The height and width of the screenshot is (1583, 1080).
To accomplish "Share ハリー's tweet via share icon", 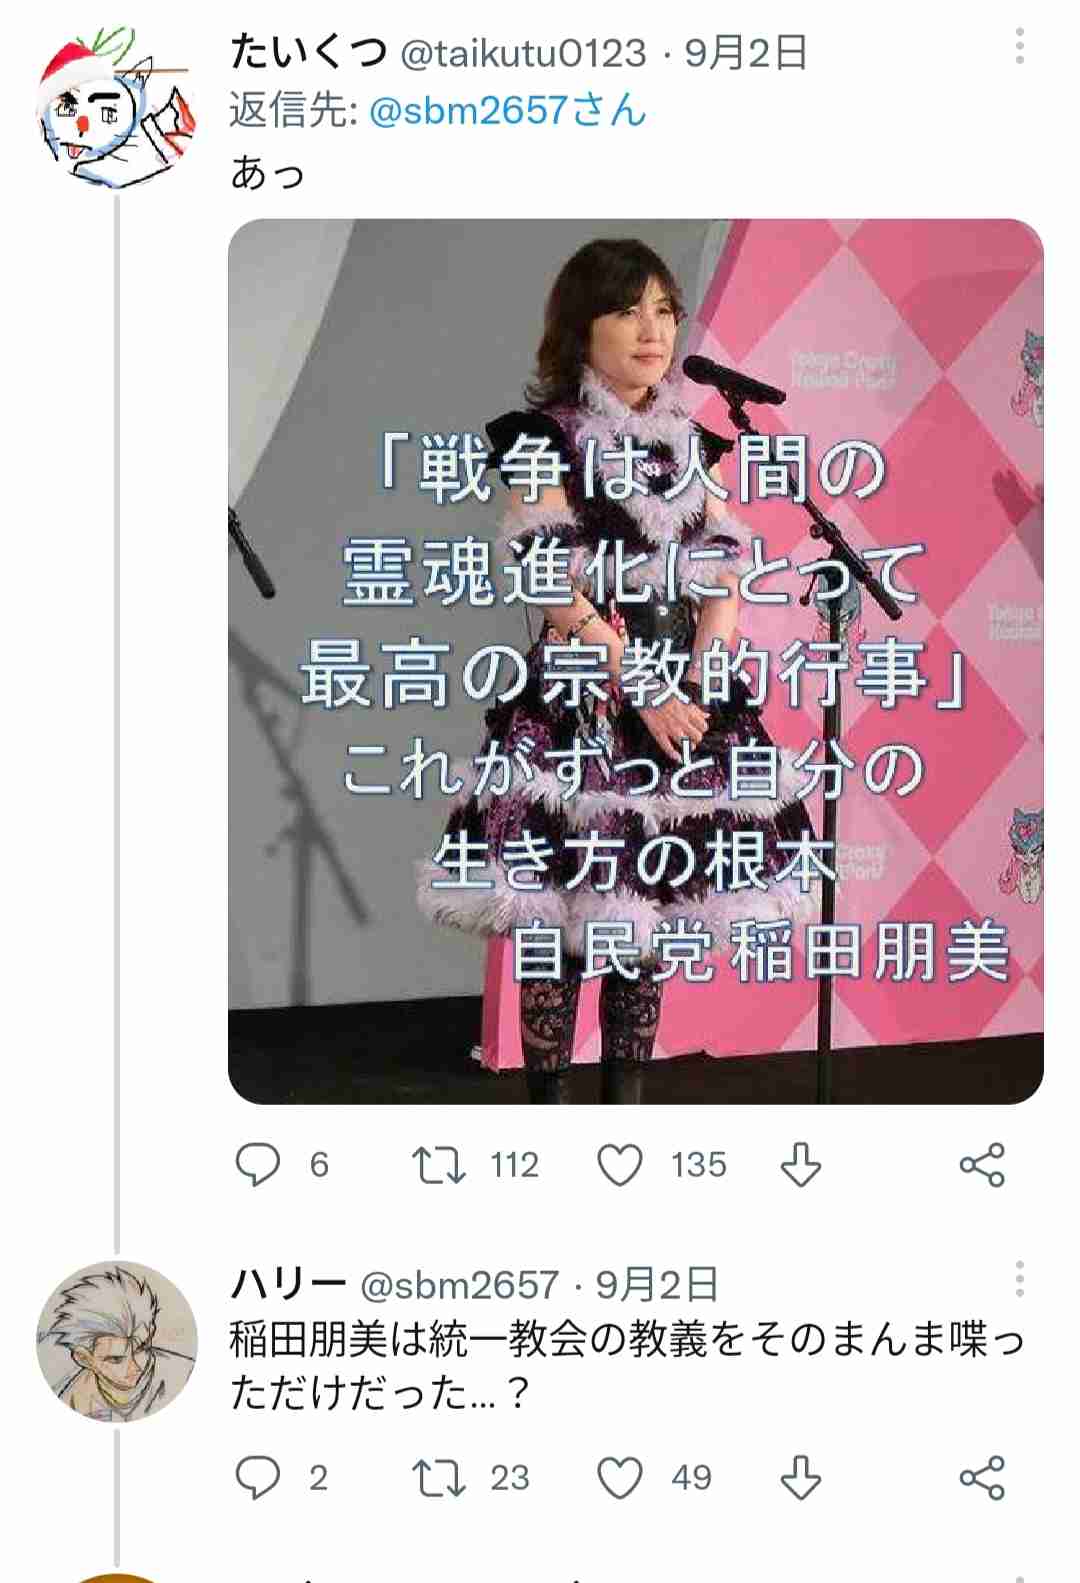I will click(982, 1477).
